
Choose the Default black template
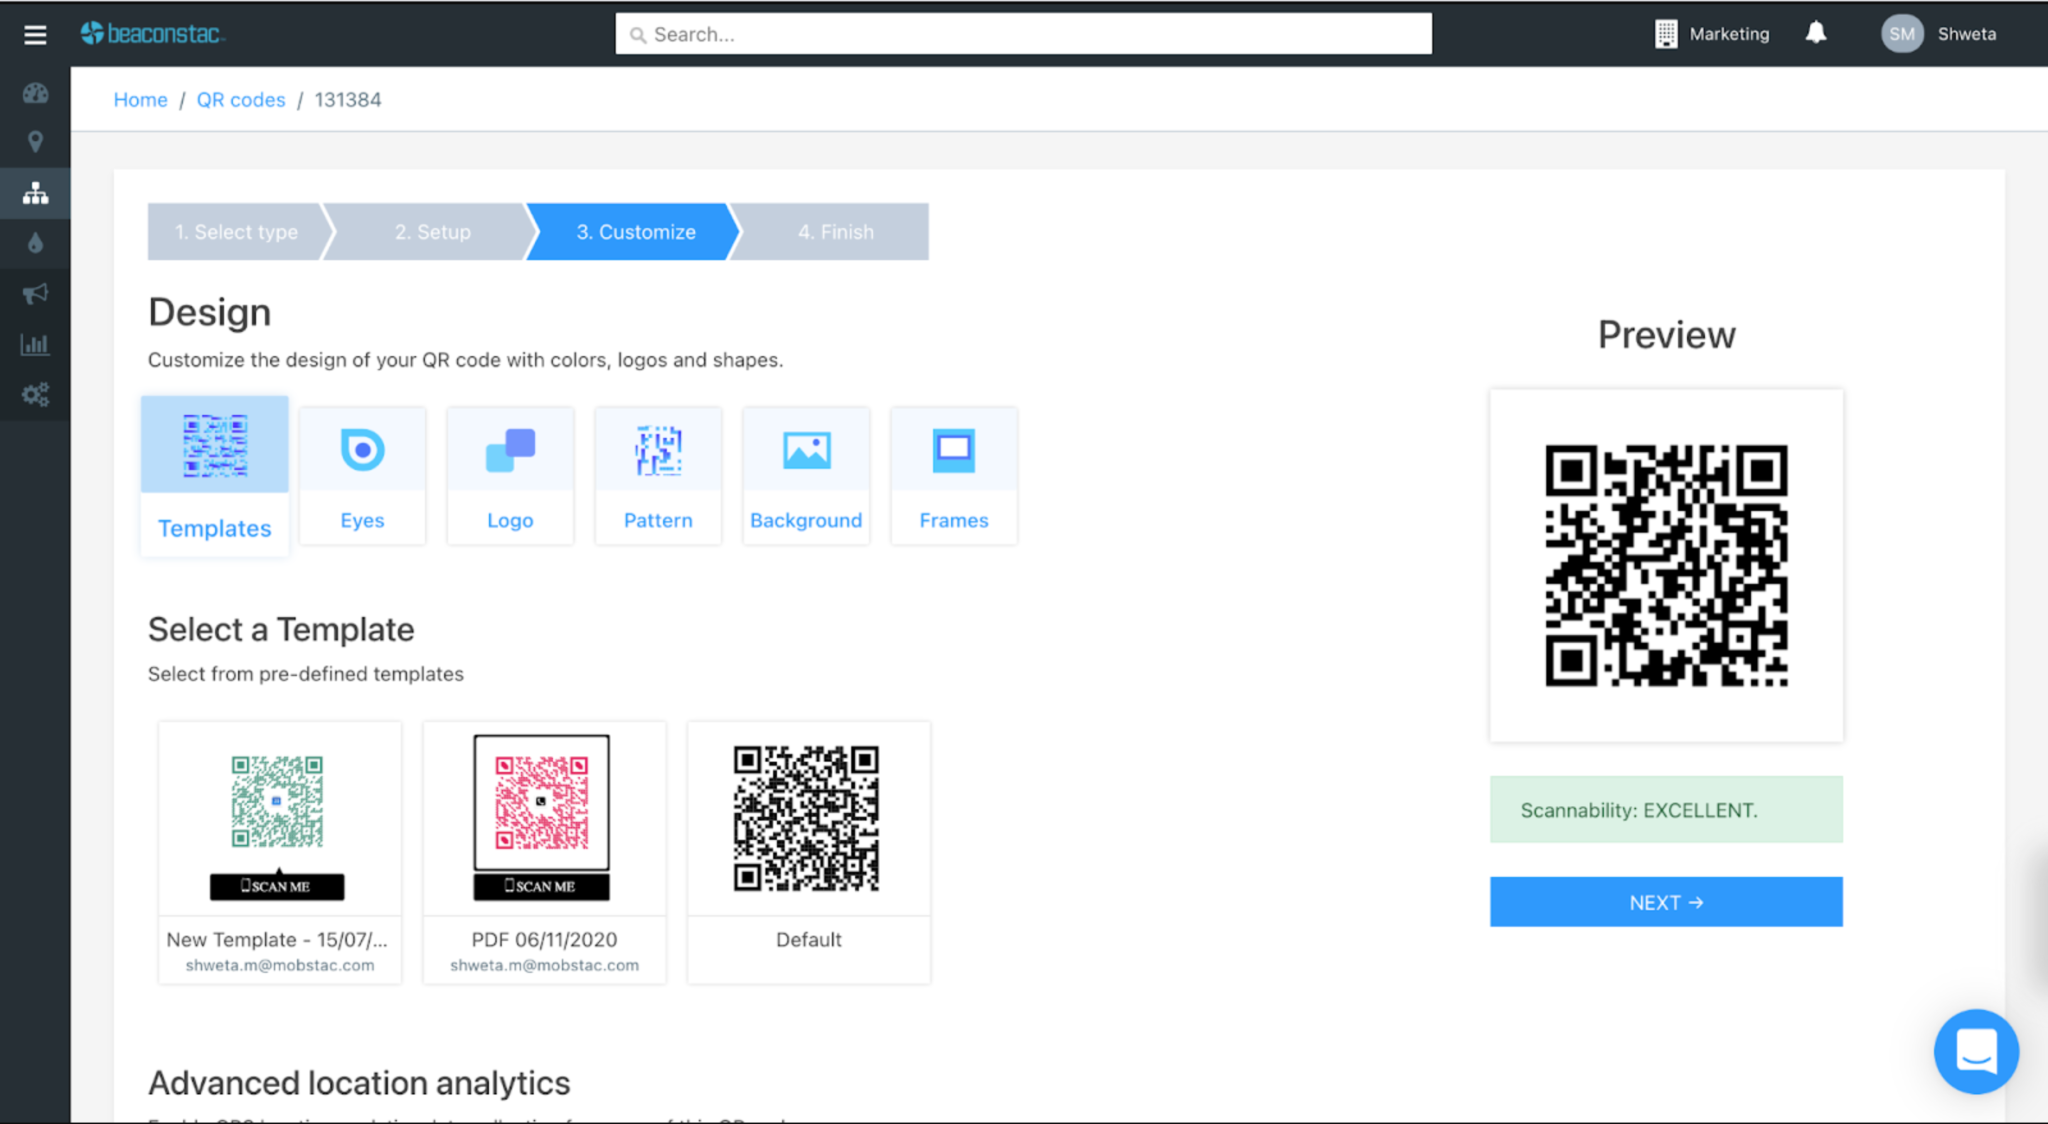click(809, 853)
